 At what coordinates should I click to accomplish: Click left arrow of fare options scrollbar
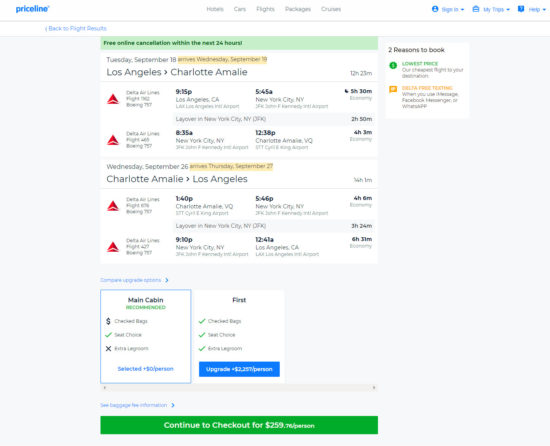[105, 388]
